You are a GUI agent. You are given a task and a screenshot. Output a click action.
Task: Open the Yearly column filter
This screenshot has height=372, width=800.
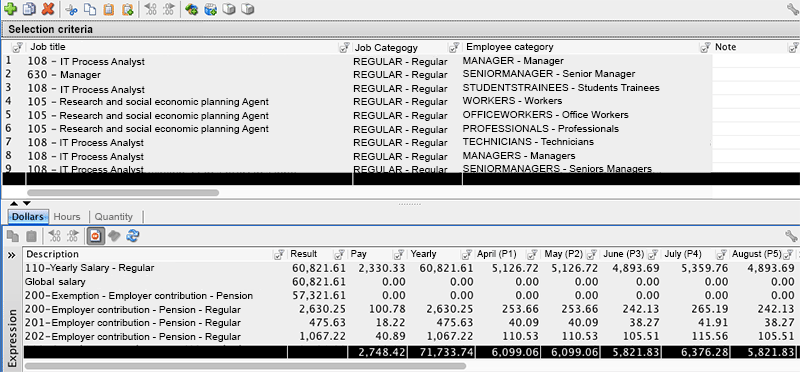466,254
